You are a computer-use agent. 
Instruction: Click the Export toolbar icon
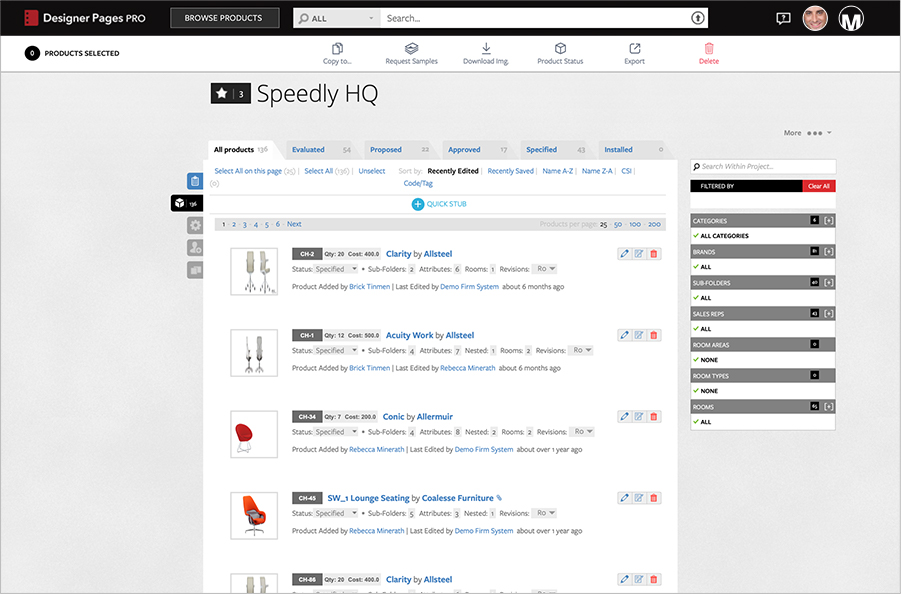click(x=634, y=49)
